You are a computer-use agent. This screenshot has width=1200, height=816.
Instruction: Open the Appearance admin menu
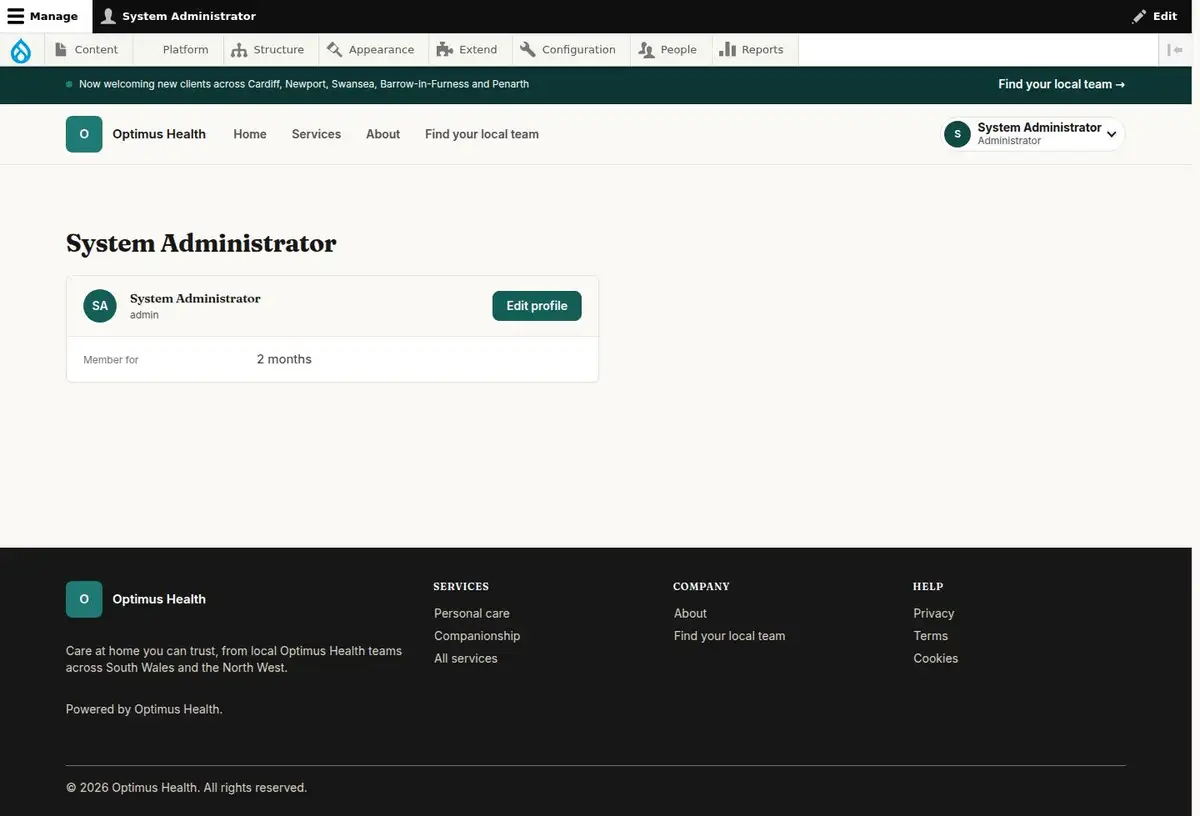click(x=371, y=50)
